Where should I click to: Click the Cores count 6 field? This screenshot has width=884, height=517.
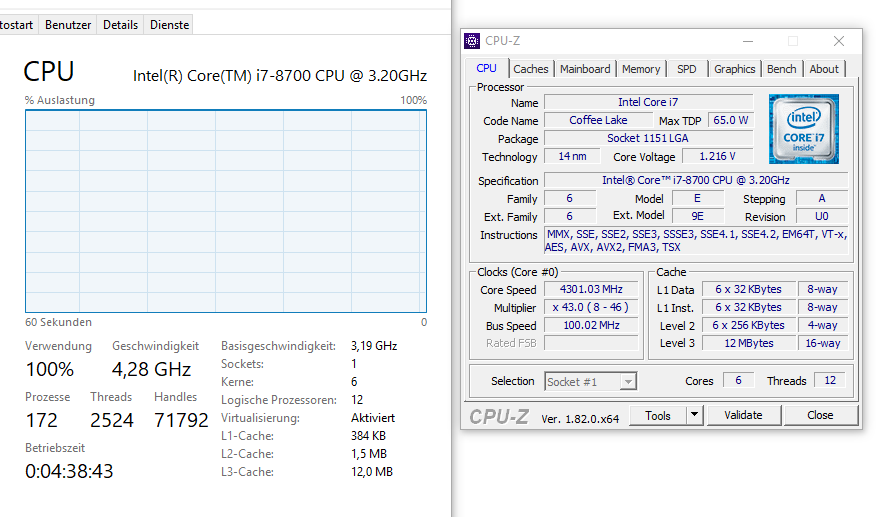click(739, 381)
